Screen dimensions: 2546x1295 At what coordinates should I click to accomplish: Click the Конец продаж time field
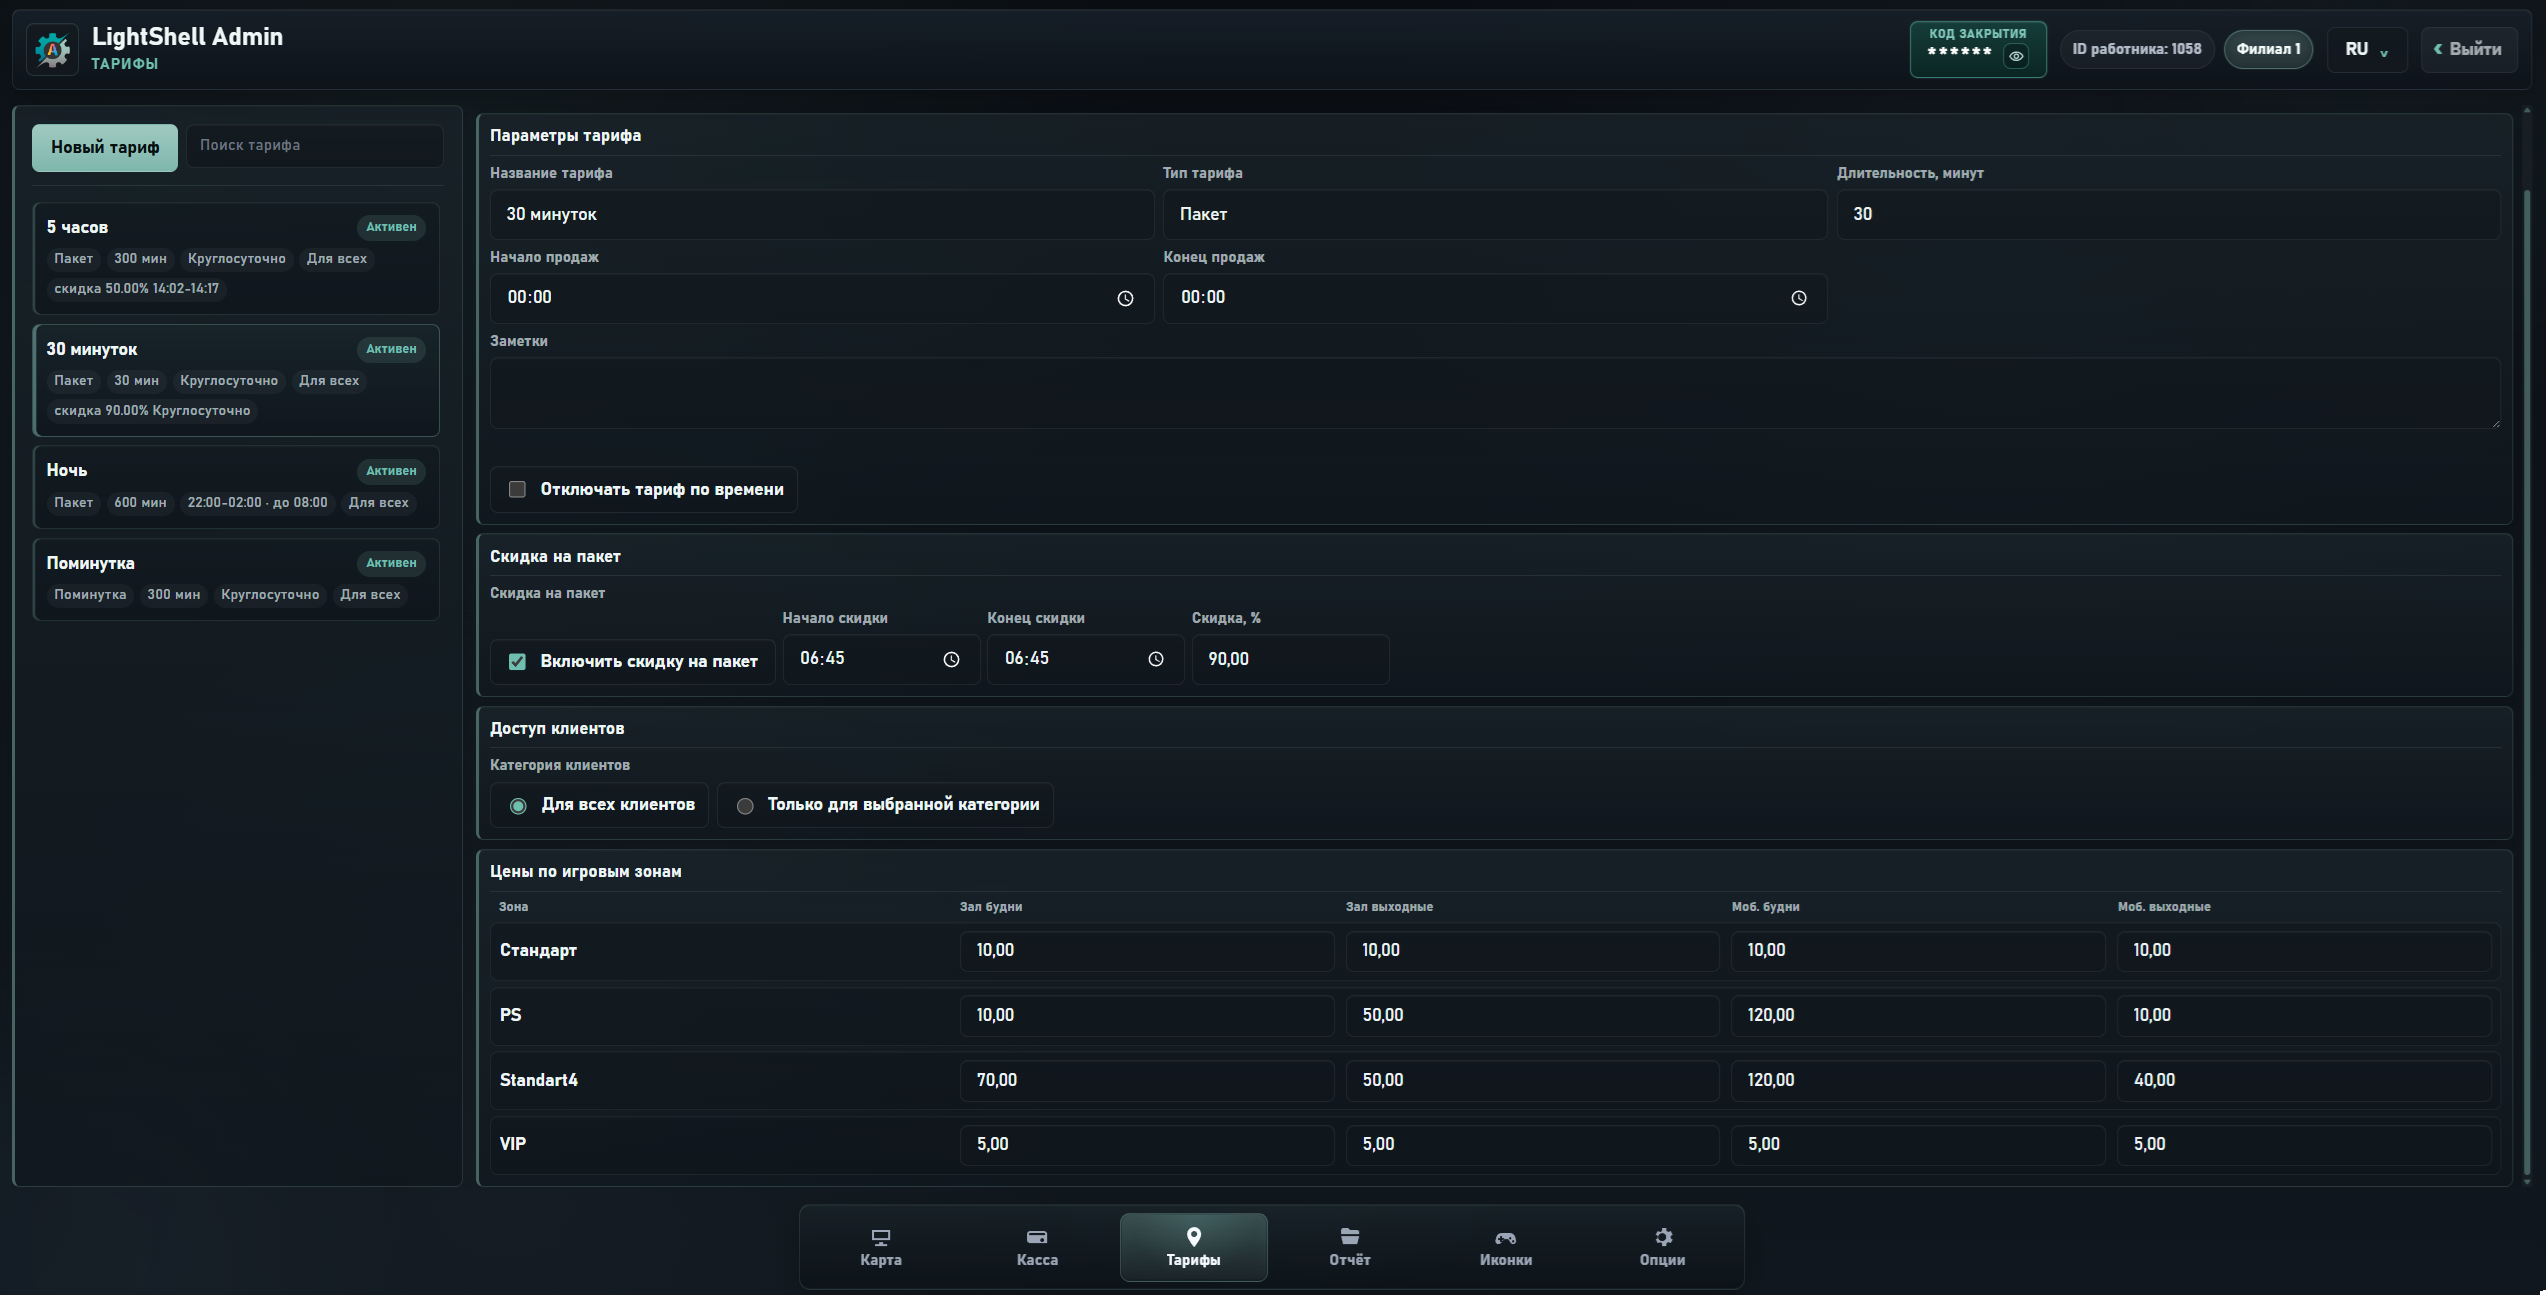pyautogui.click(x=1495, y=298)
